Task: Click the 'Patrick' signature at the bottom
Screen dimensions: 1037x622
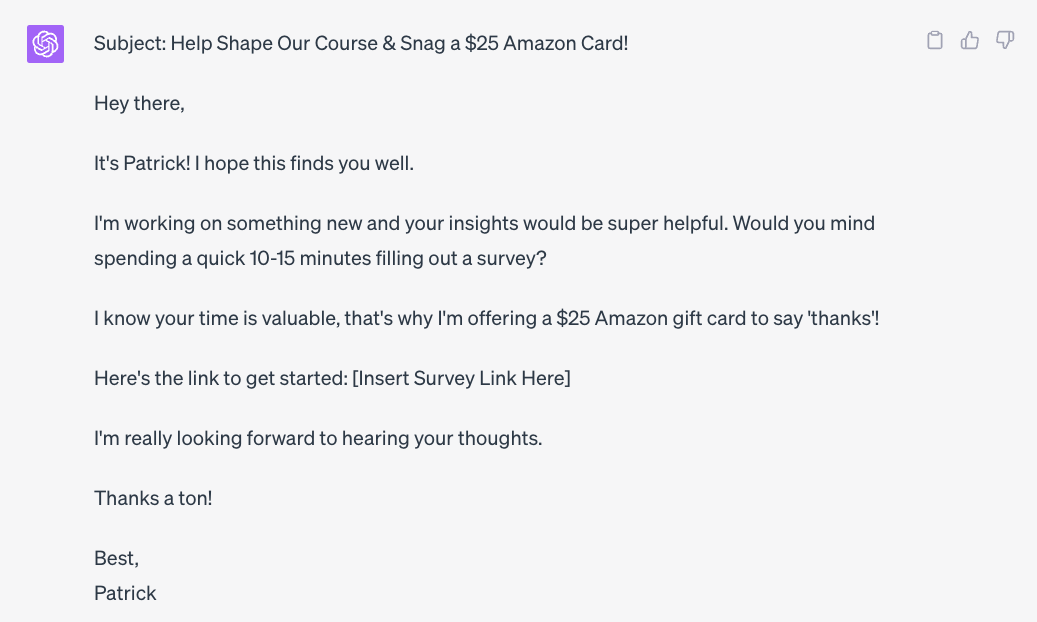Action: point(125,594)
